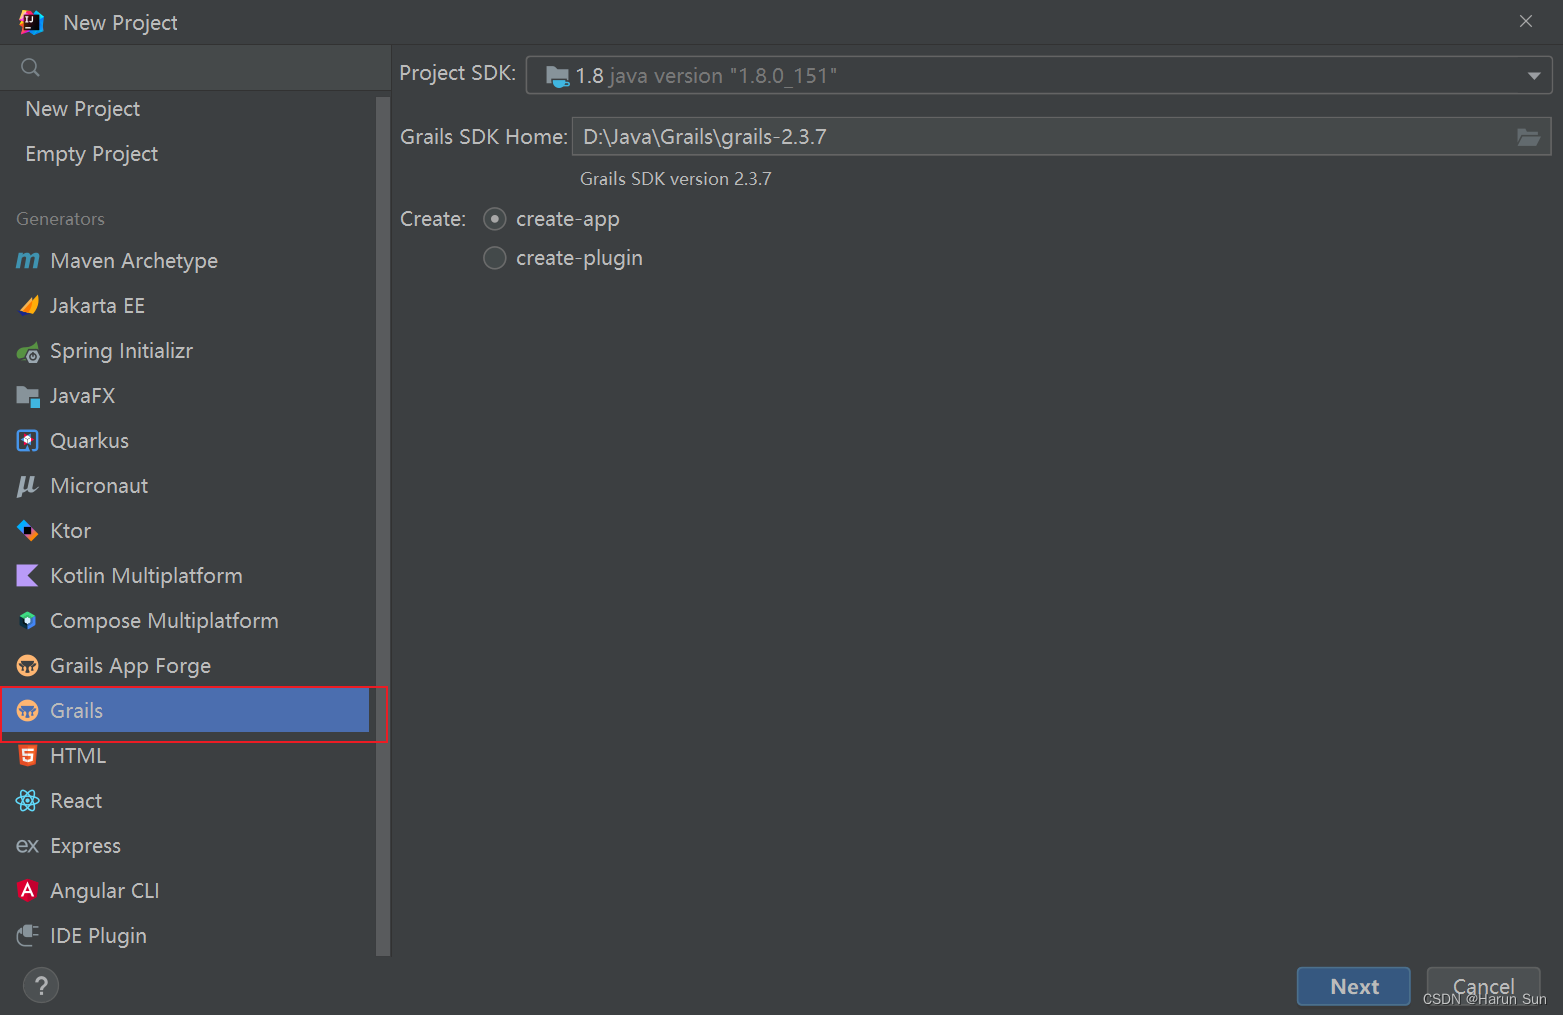Screen dimensions: 1563x1015
Task: Click the Express ex icon
Action: (28, 846)
